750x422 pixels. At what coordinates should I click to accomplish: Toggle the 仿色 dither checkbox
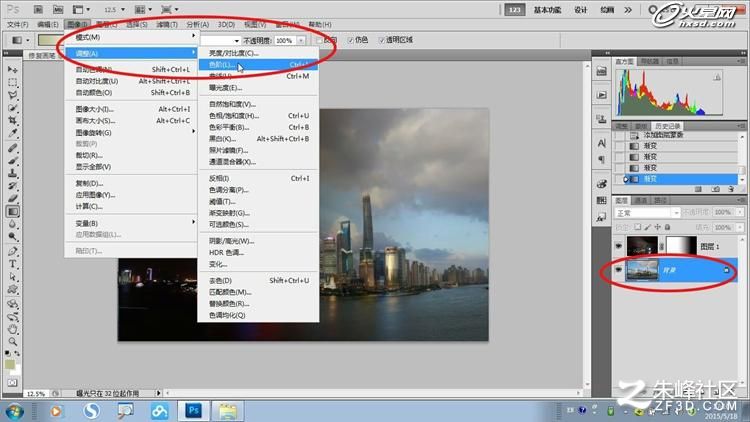(x=351, y=40)
